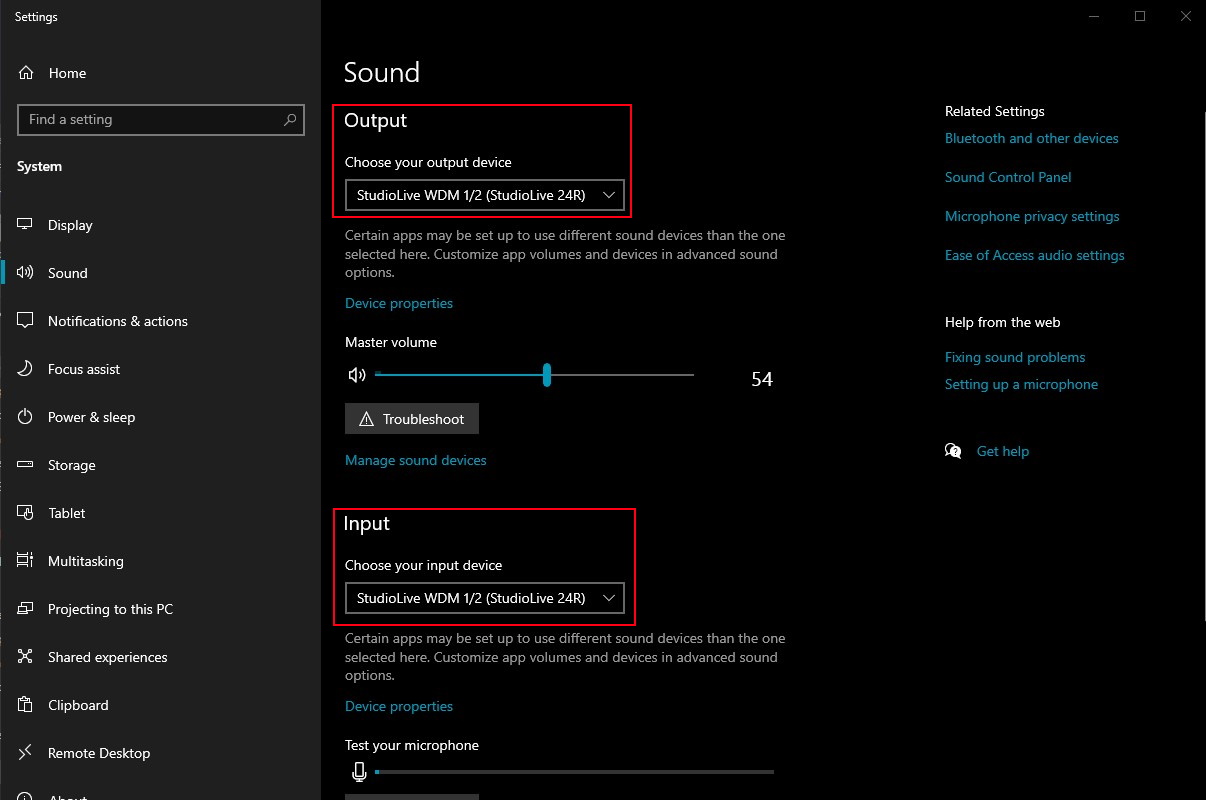Open Shared experiences icon
1206x800 pixels.
[x=26, y=657]
